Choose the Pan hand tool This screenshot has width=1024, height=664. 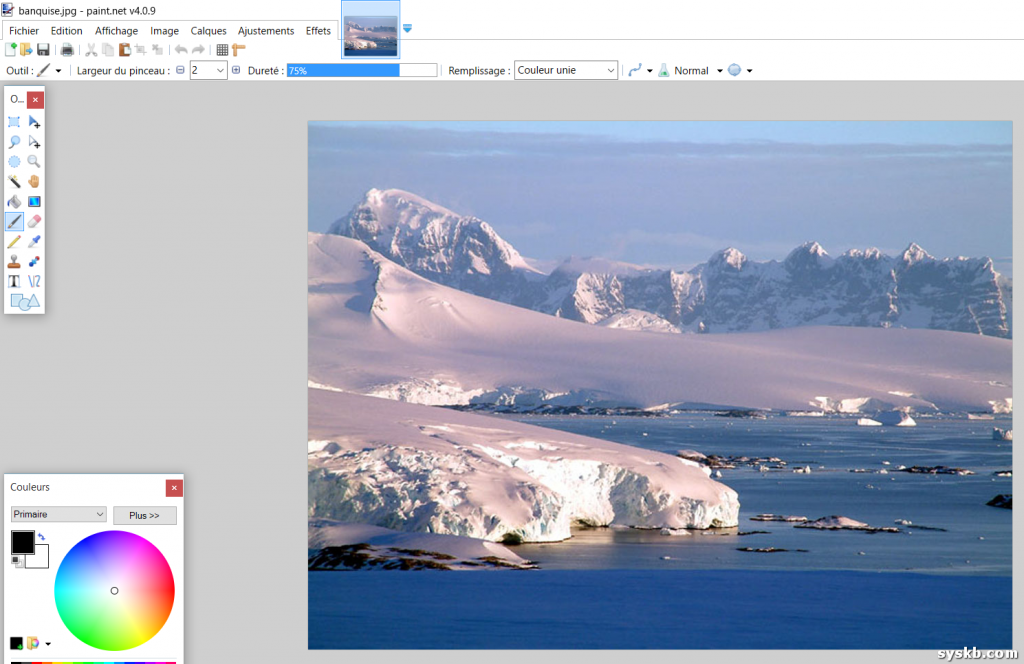coord(34,181)
